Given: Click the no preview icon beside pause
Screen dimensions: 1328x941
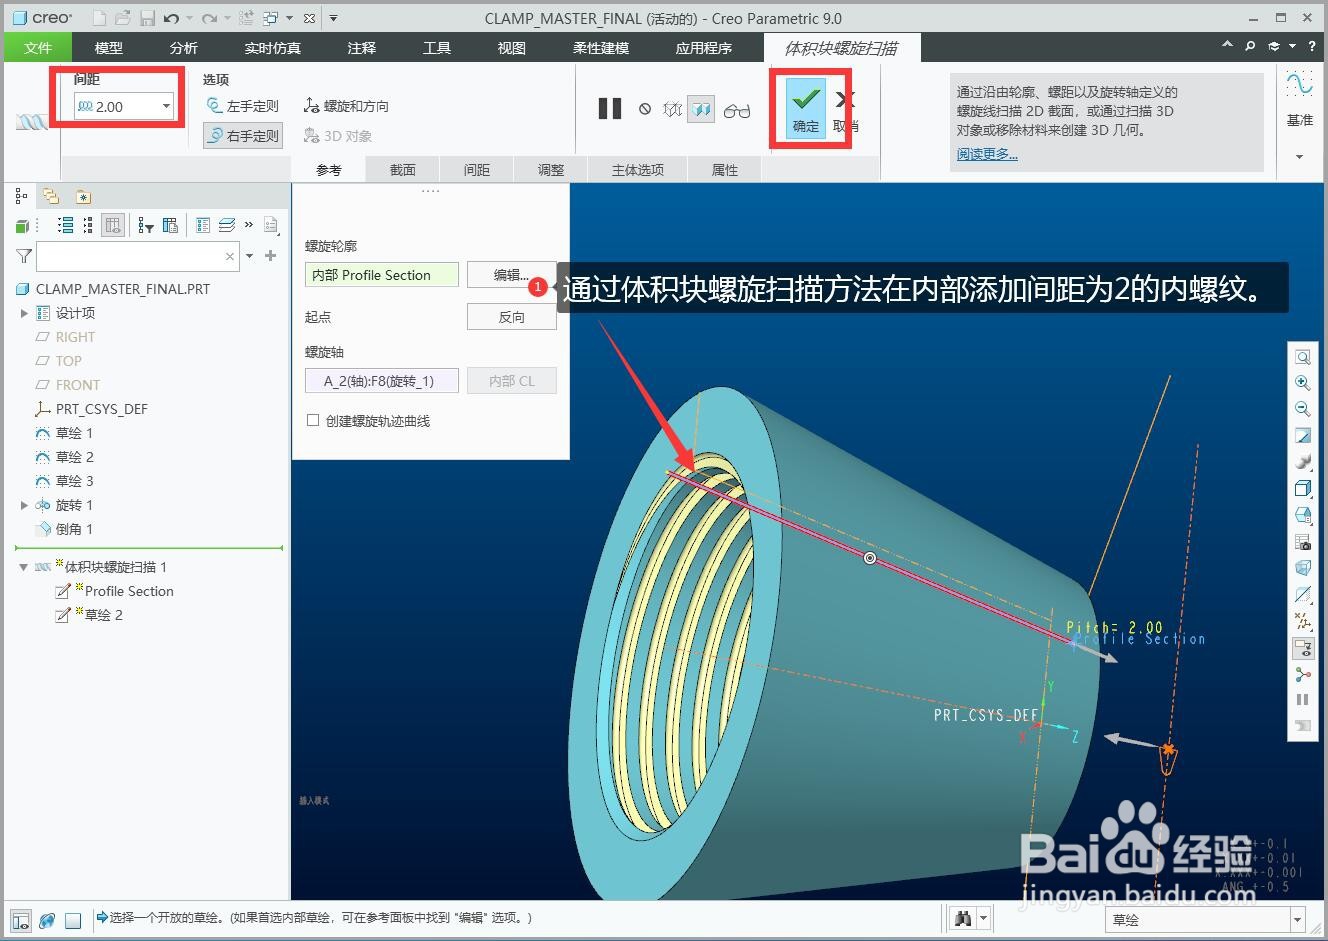Looking at the screenshot, I should pyautogui.click(x=645, y=109).
